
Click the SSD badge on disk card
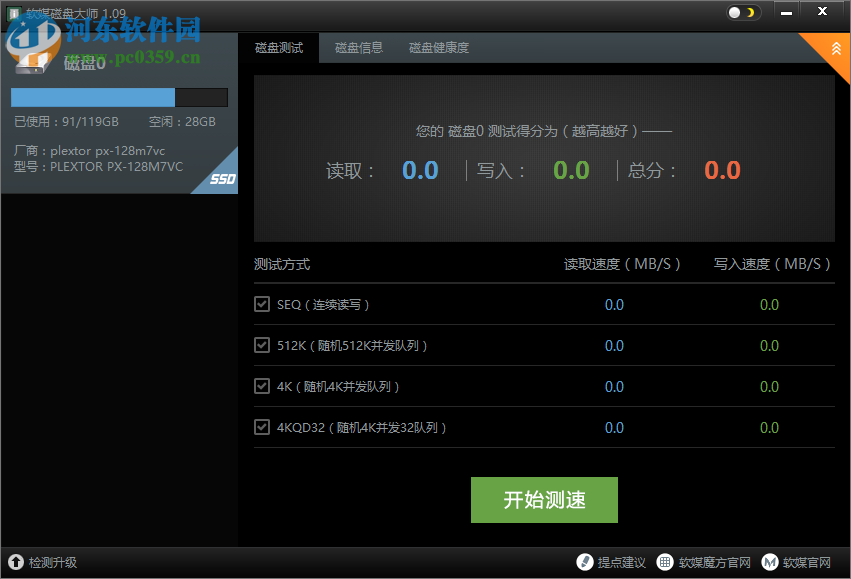coord(223,179)
